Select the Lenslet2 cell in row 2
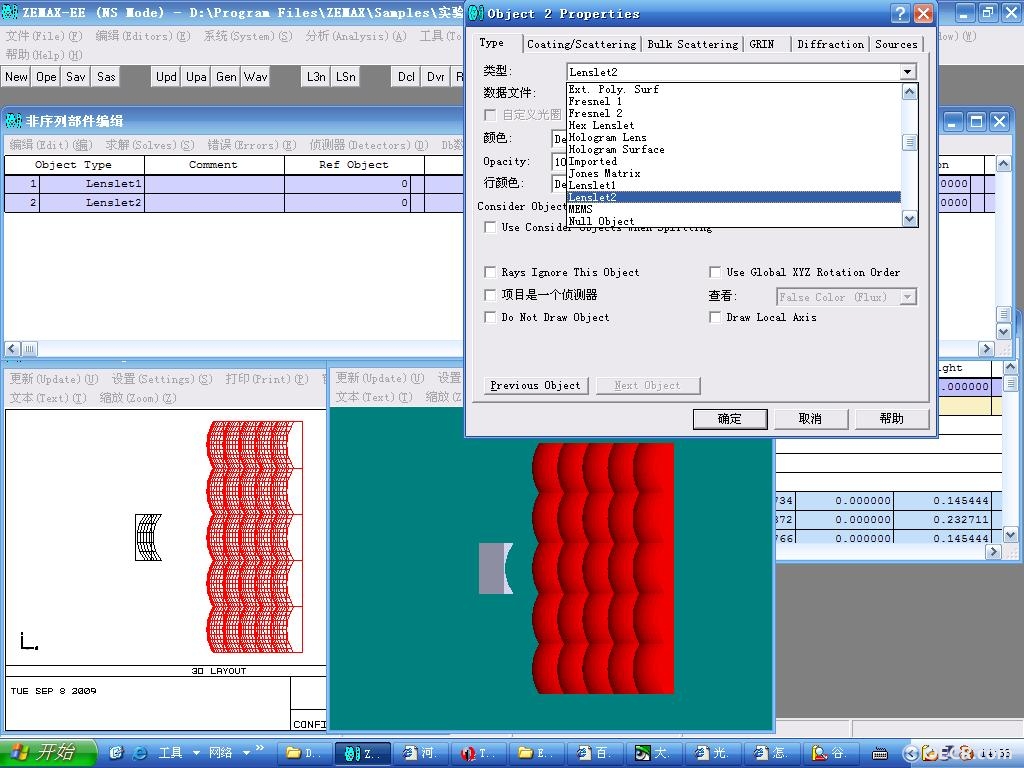 [x=91, y=202]
